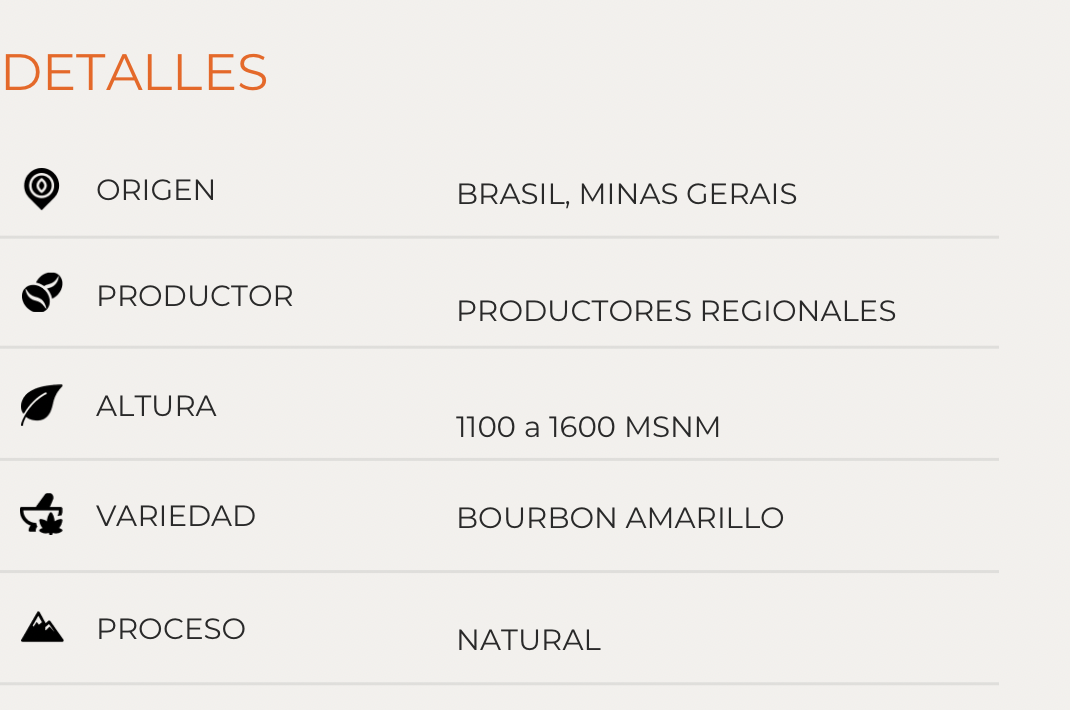
Task: Click the orange DETALLES heading
Action: pyautogui.click(x=135, y=73)
